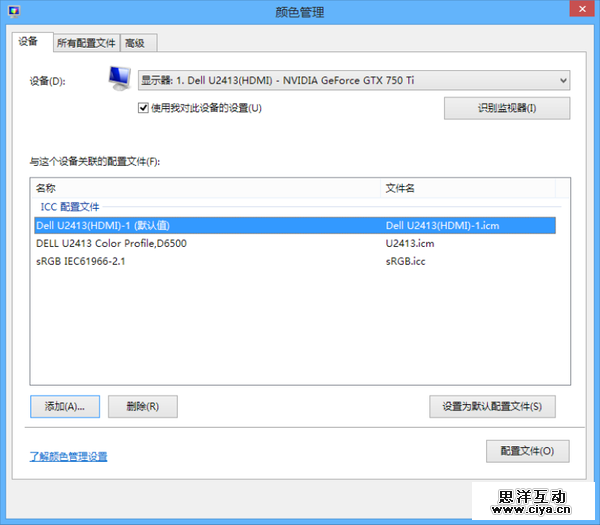Screen dimensions: 600x525
Task: Open the 配置文件(O) button menu
Action: (x=527, y=451)
